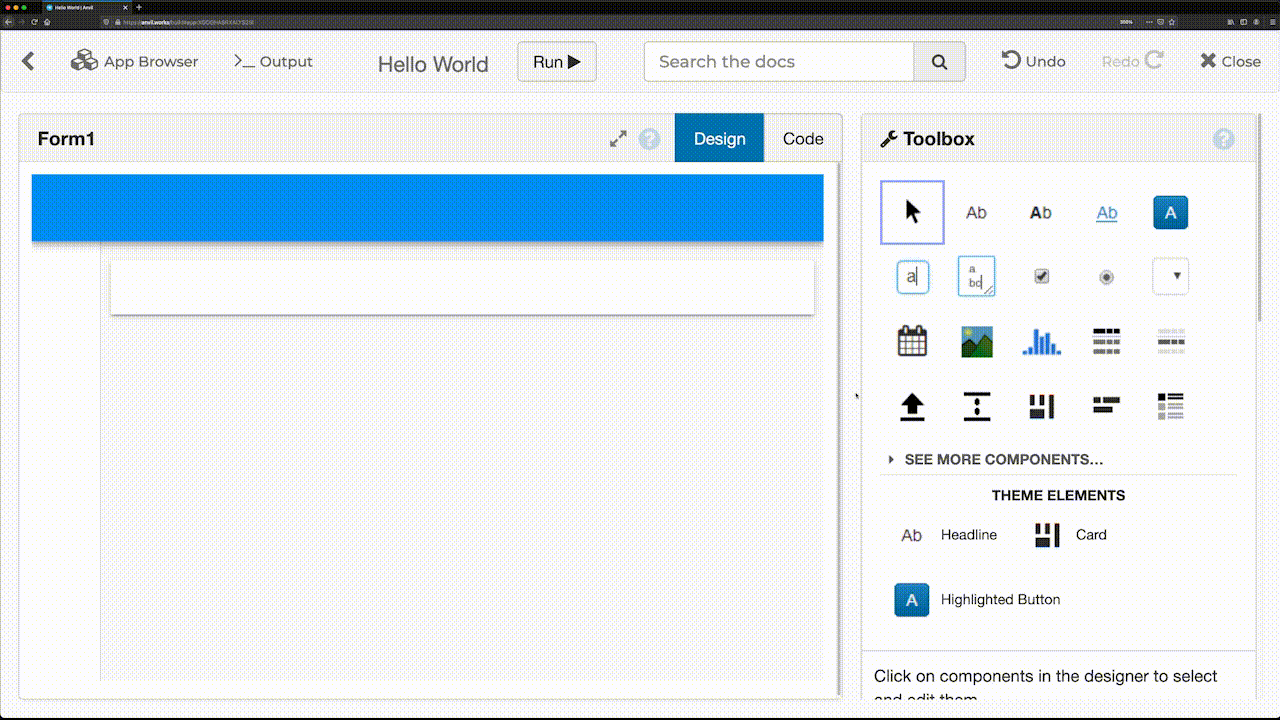
Task: Pick the Spacer component
Action: (x=976, y=406)
